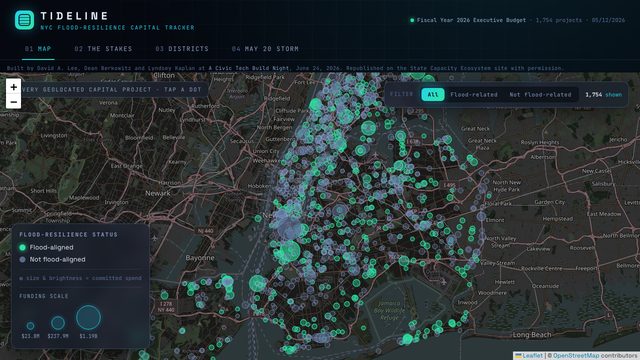The image size is (640, 360).
Task: Click the Clifton map label
Action: [164, 76]
